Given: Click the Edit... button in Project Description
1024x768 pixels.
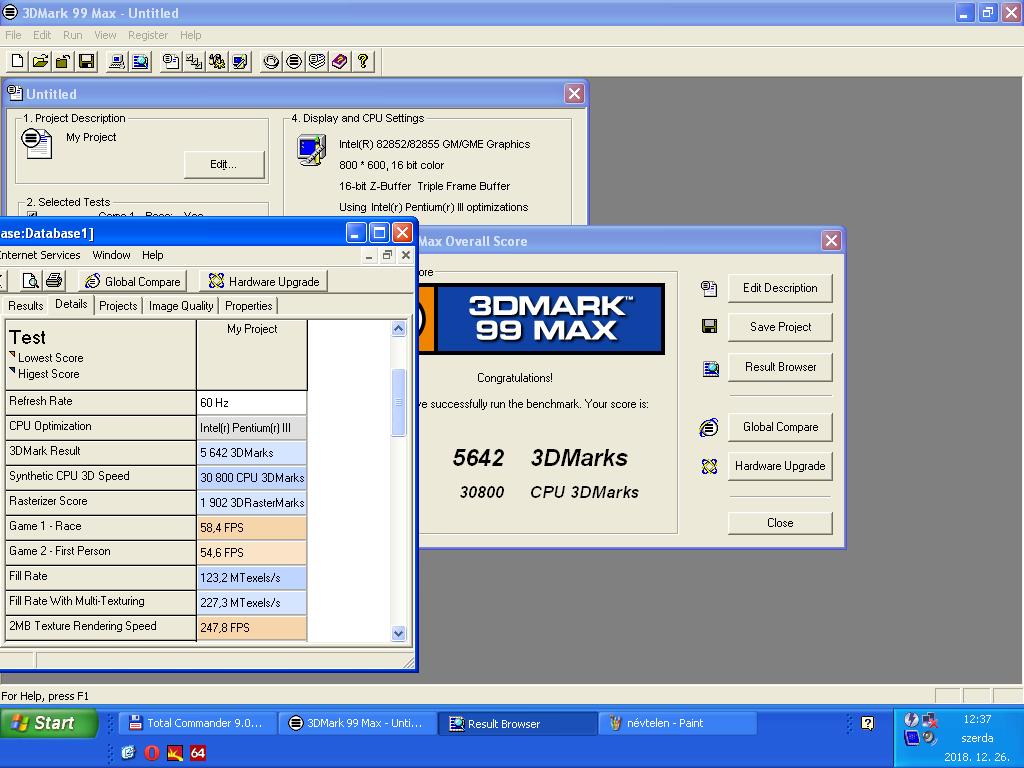Looking at the screenshot, I should [x=223, y=165].
